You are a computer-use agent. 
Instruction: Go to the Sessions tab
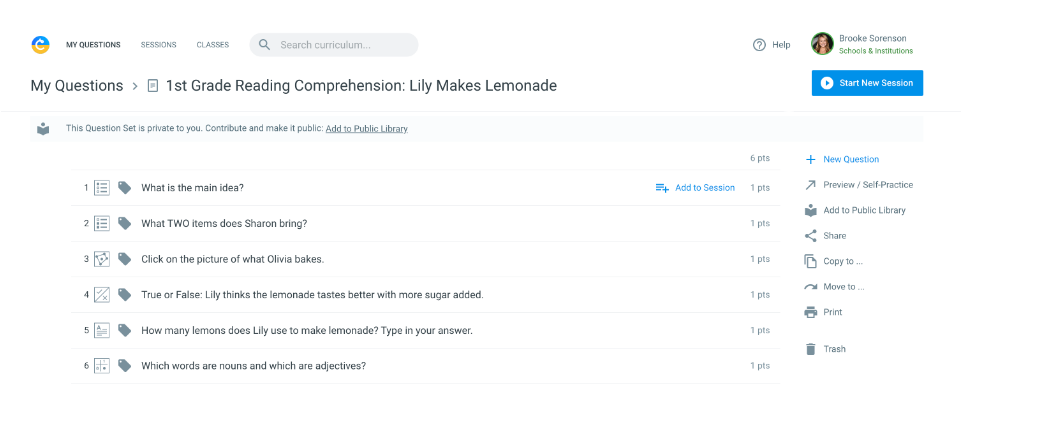point(158,45)
